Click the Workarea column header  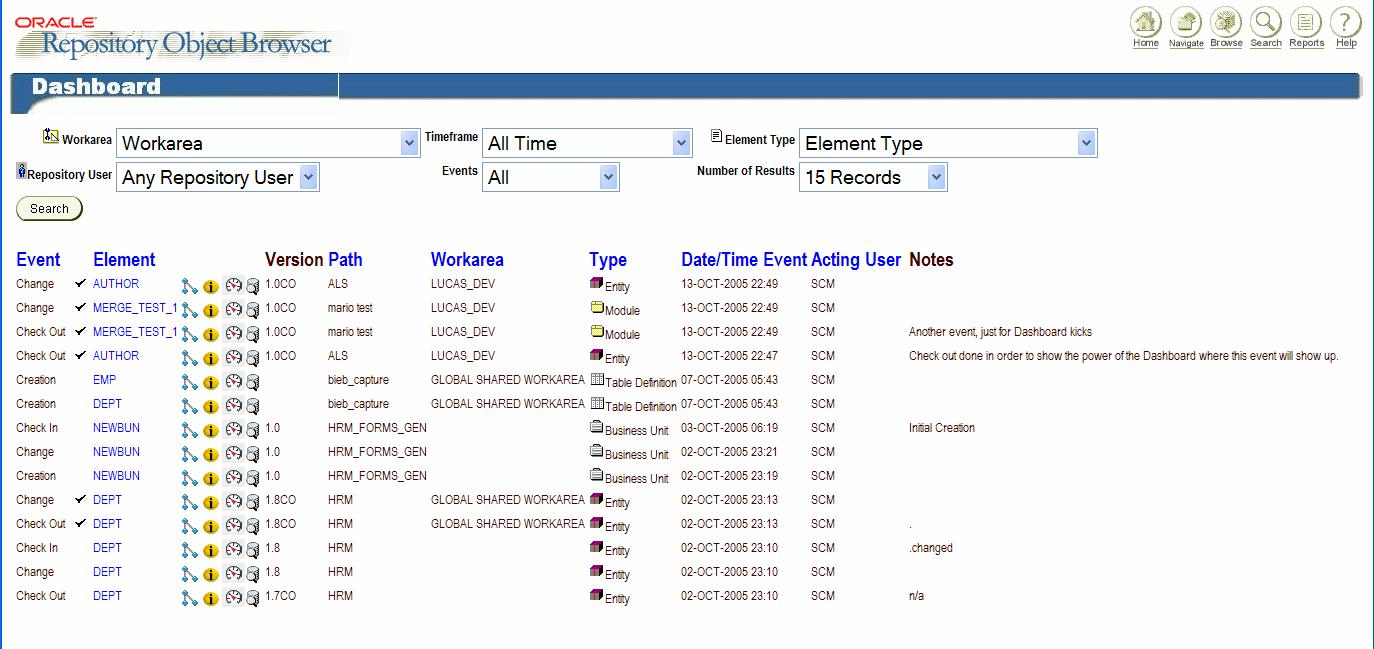coord(467,260)
